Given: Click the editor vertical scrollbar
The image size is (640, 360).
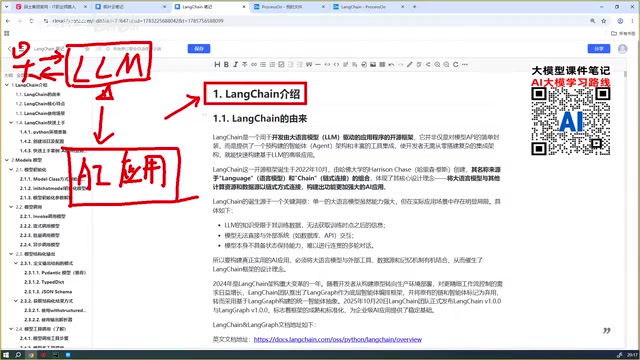Looking at the screenshot, I should click(x=625, y=74).
